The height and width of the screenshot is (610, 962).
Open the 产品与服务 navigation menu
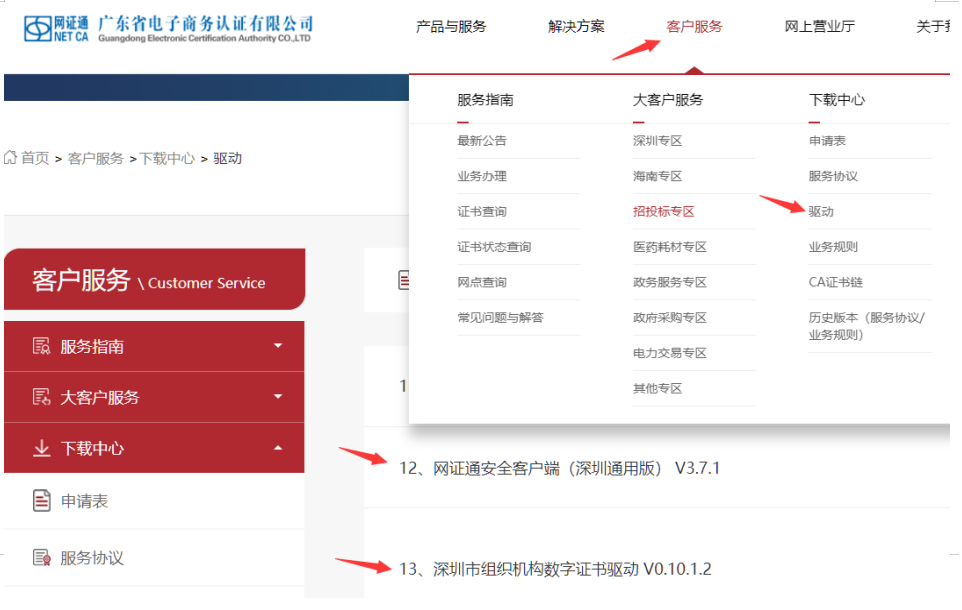pyautogui.click(x=451, y=27)
